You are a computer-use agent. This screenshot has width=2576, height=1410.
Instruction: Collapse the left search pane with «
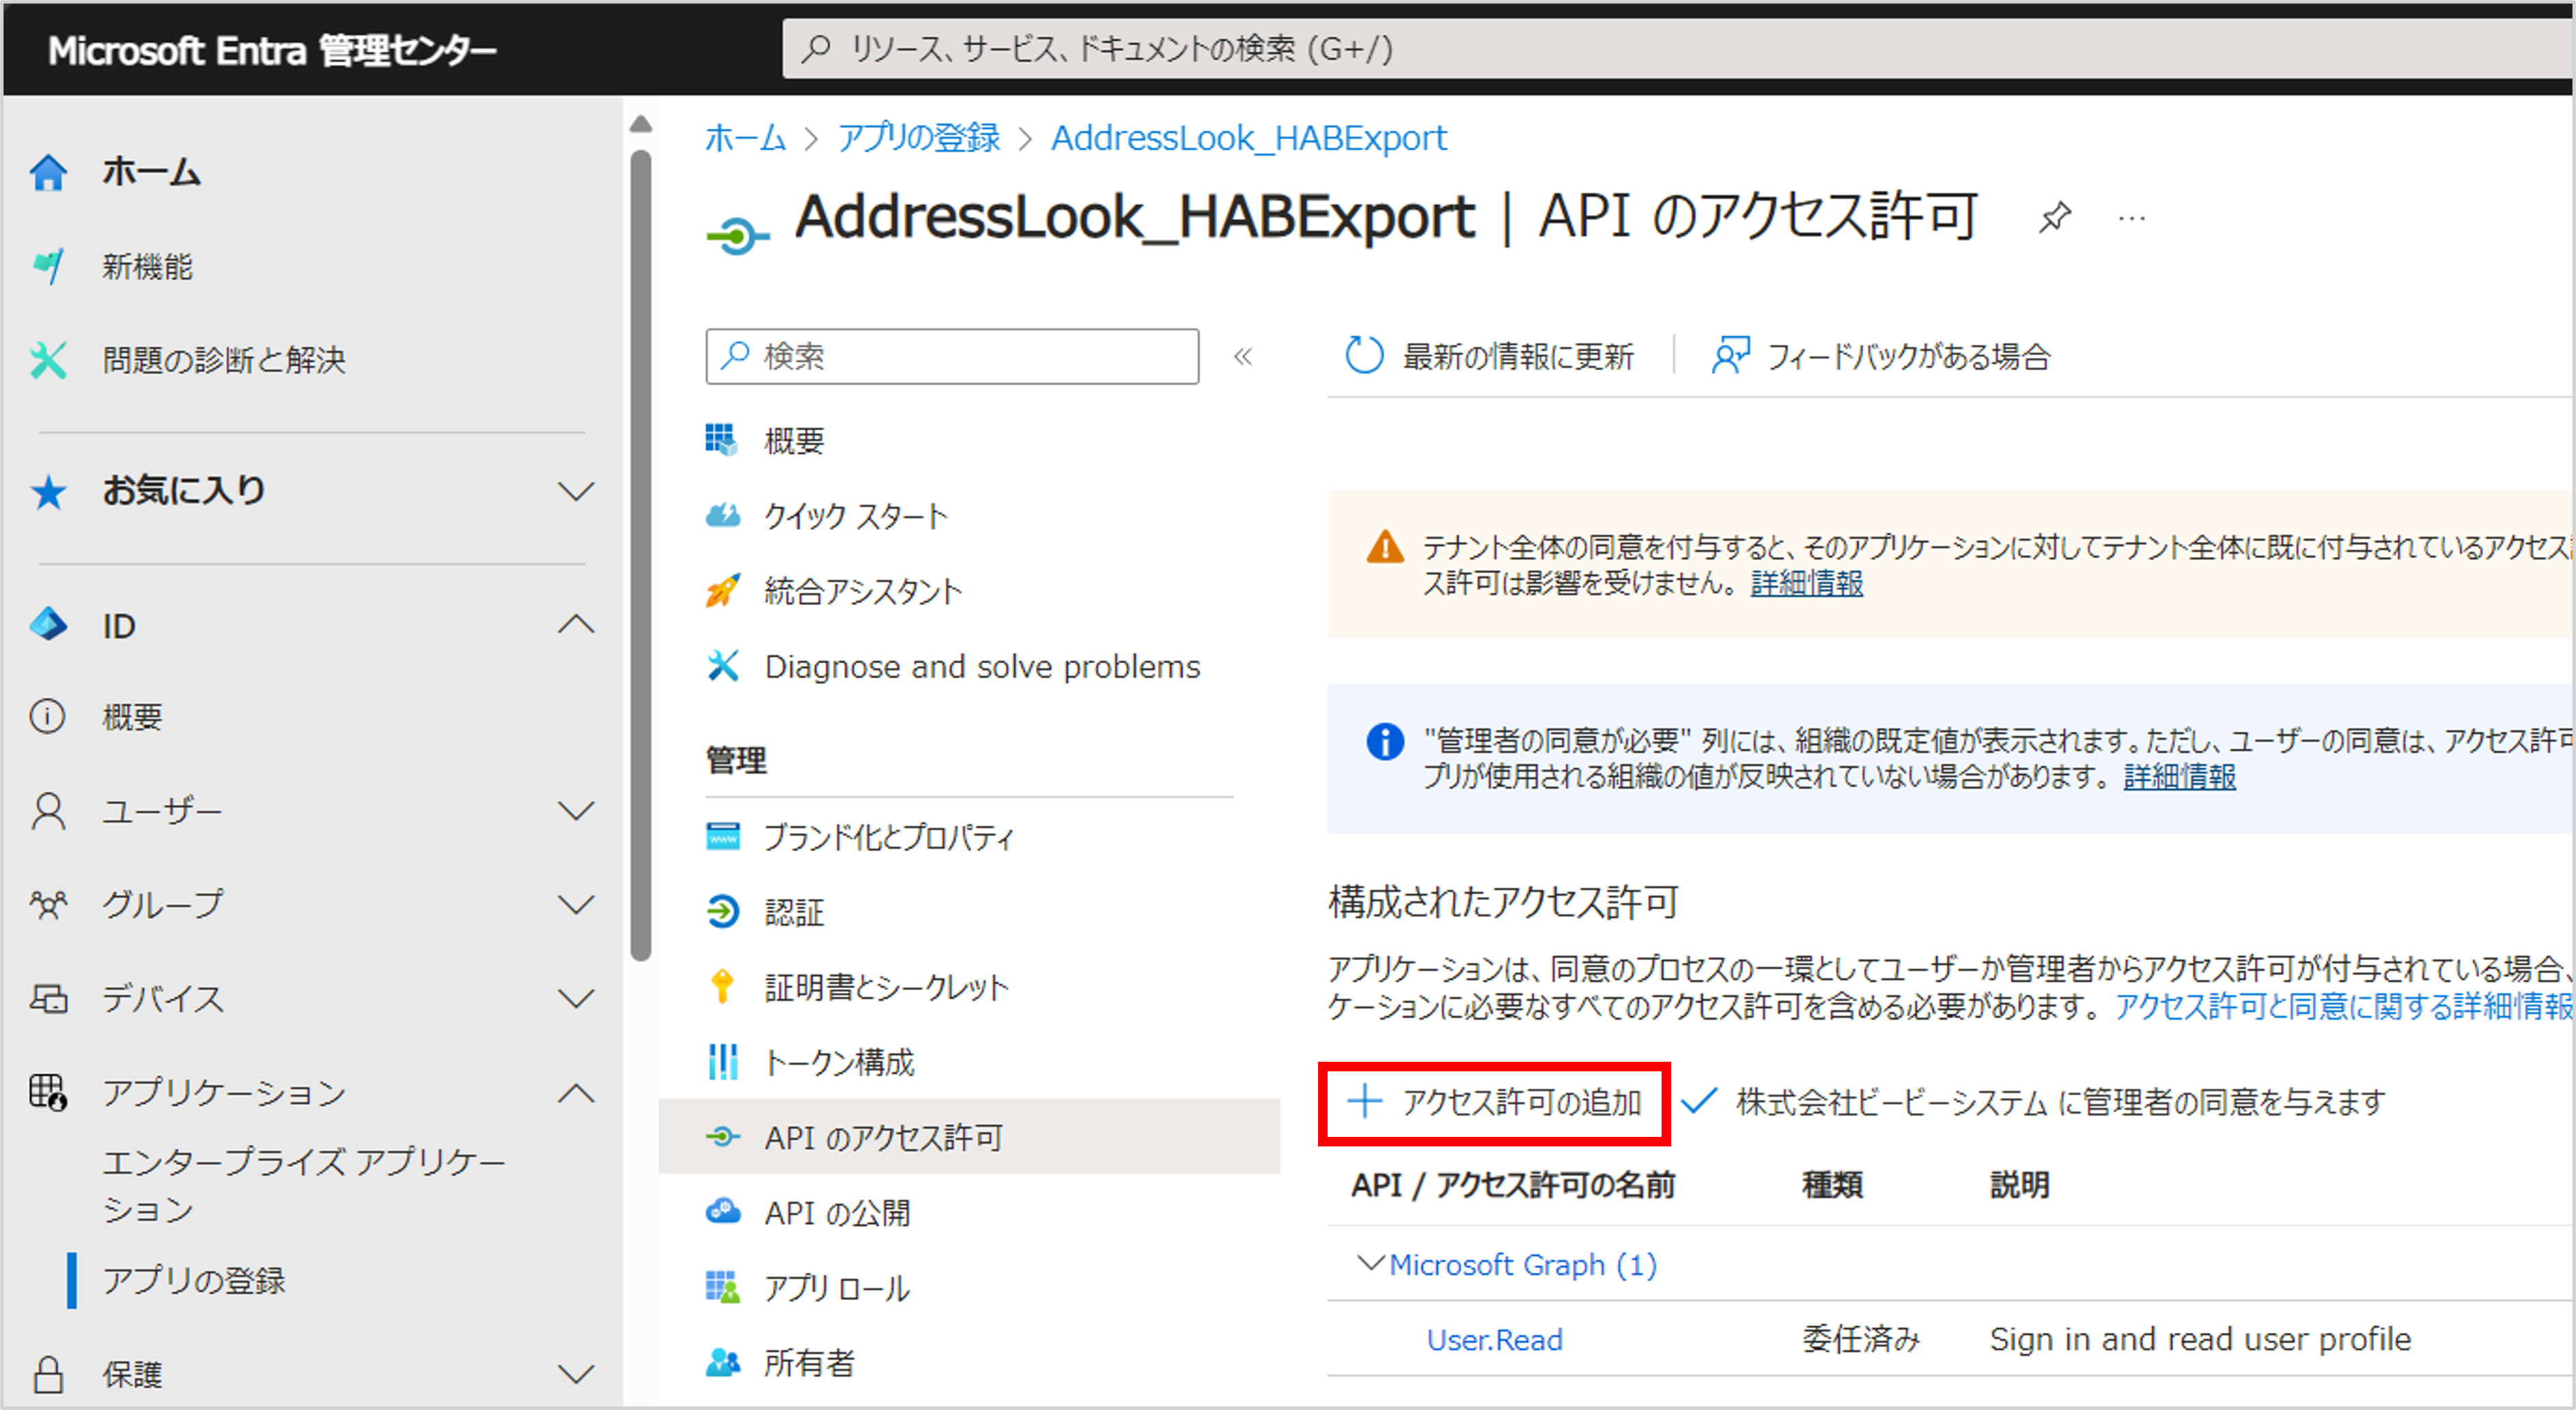tap(1243, 356)
